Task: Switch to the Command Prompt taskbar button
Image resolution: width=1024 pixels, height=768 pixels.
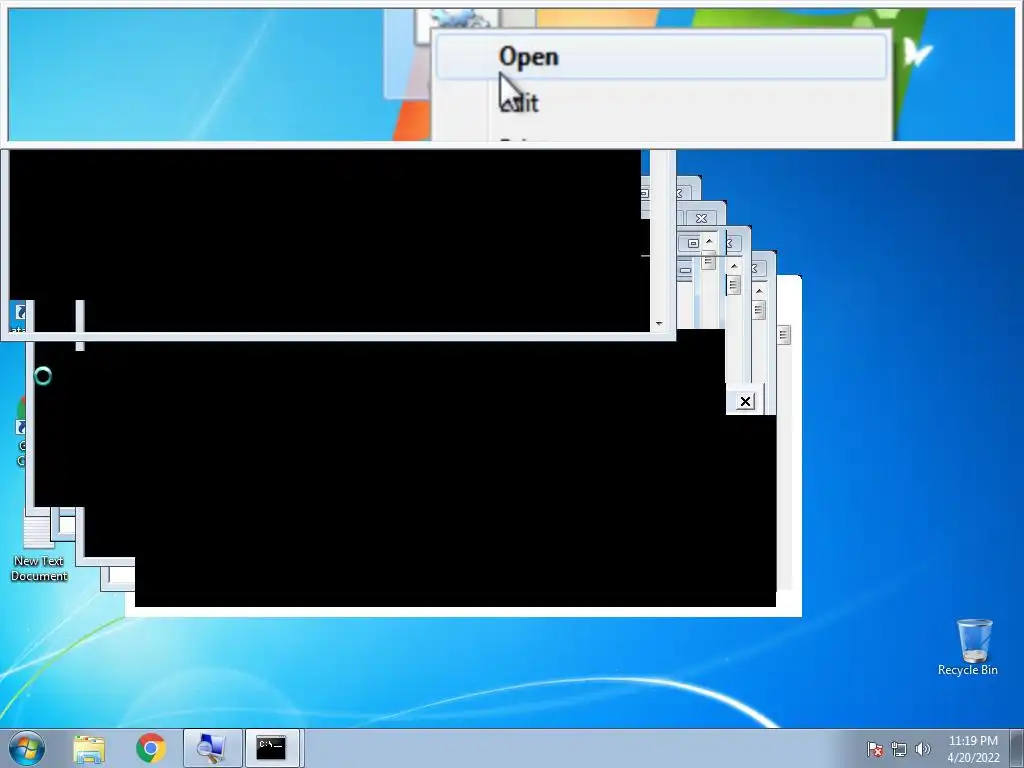Action: 272,748
